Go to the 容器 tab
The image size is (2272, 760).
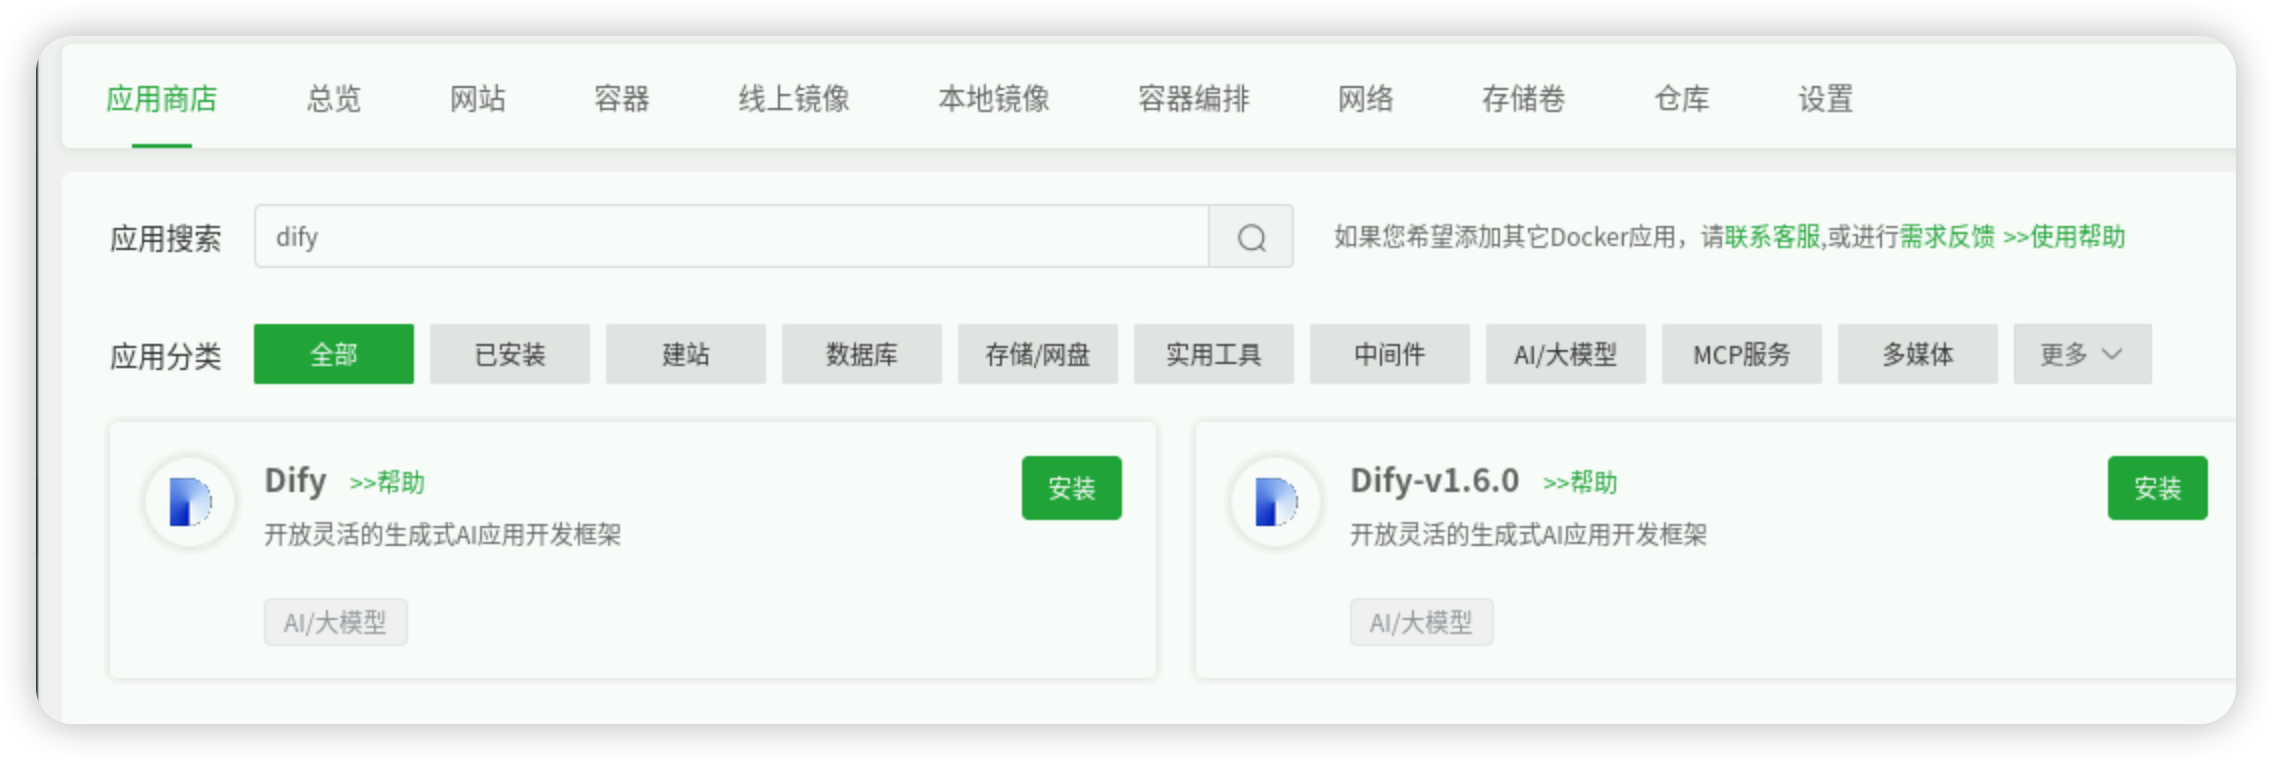[x=622, y=99]
